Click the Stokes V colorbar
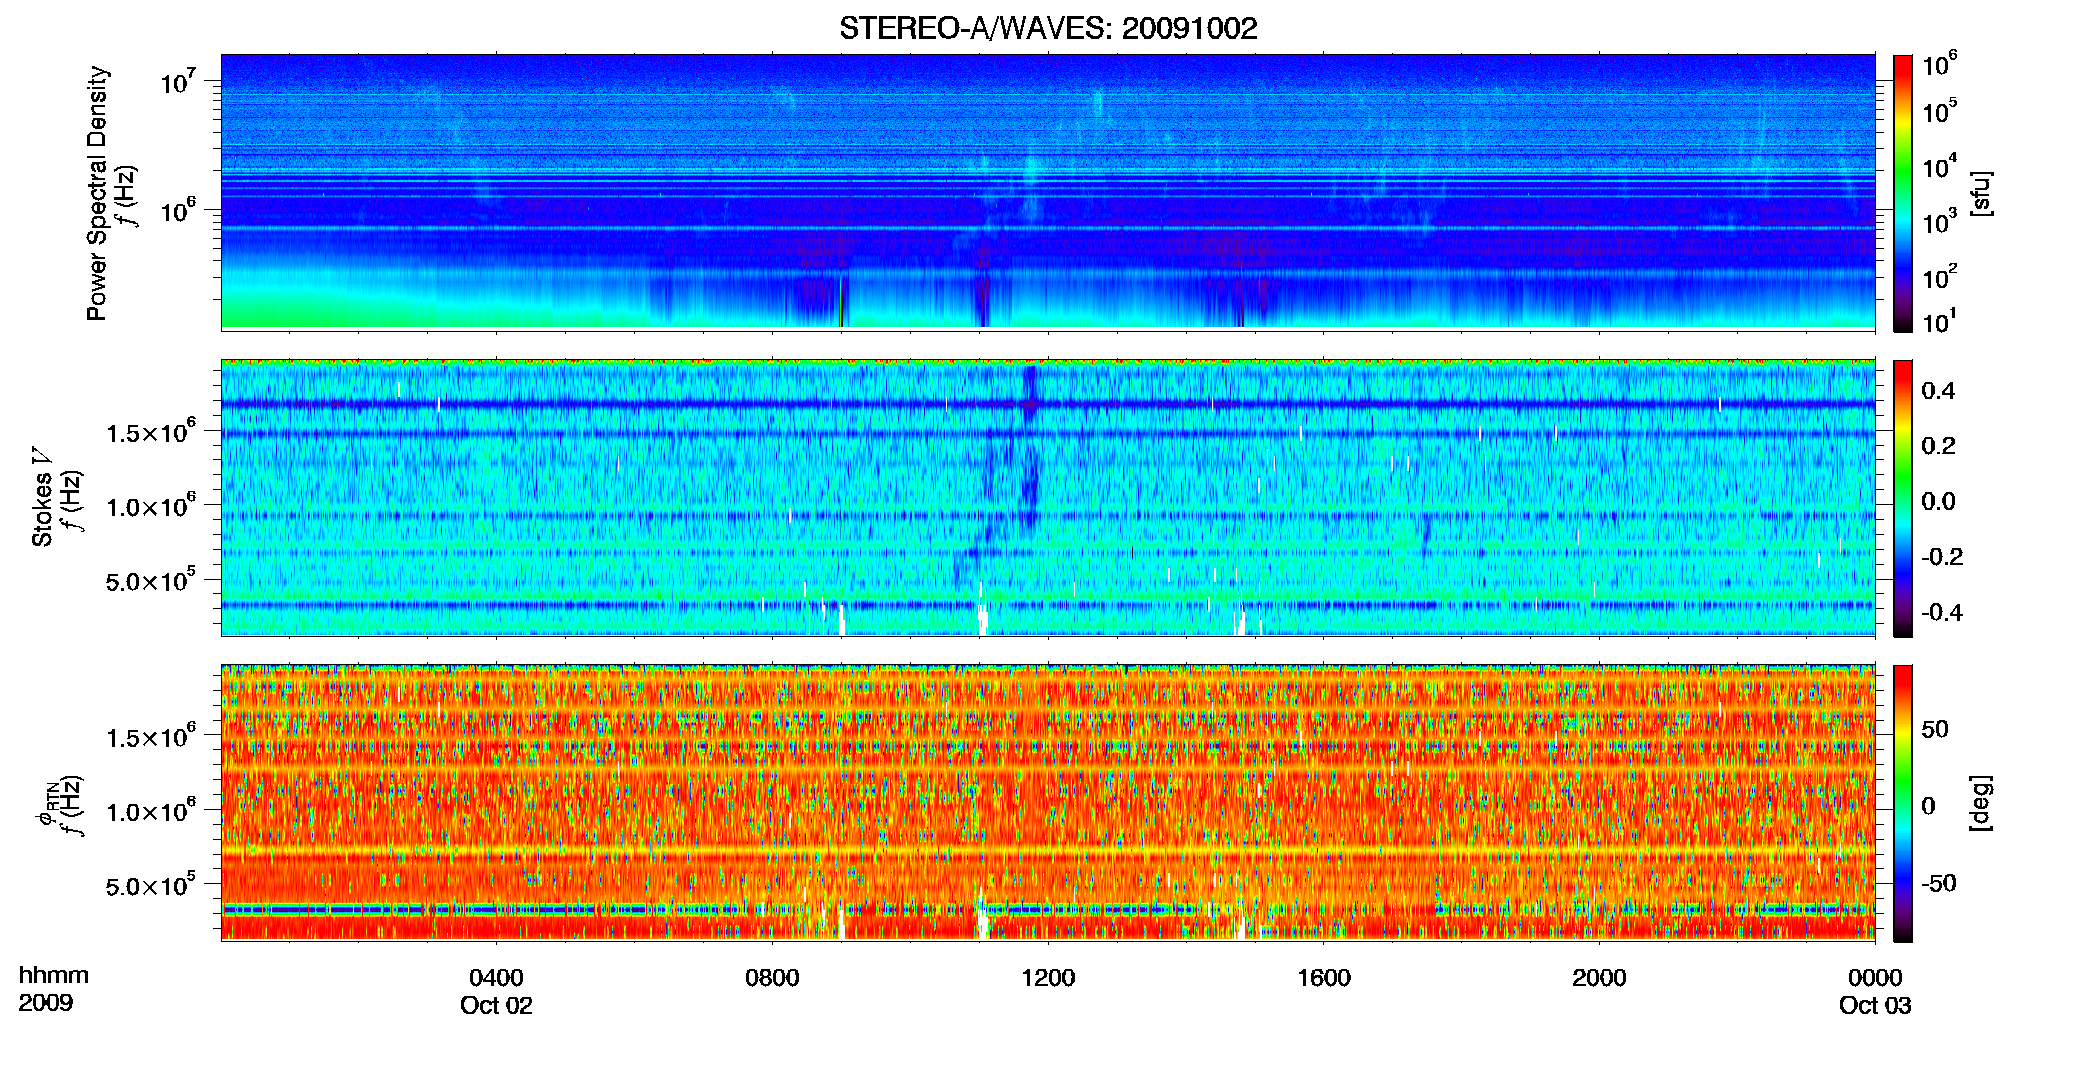The height and width of the screenshot is (1080, 2096). coord(1903,498)
